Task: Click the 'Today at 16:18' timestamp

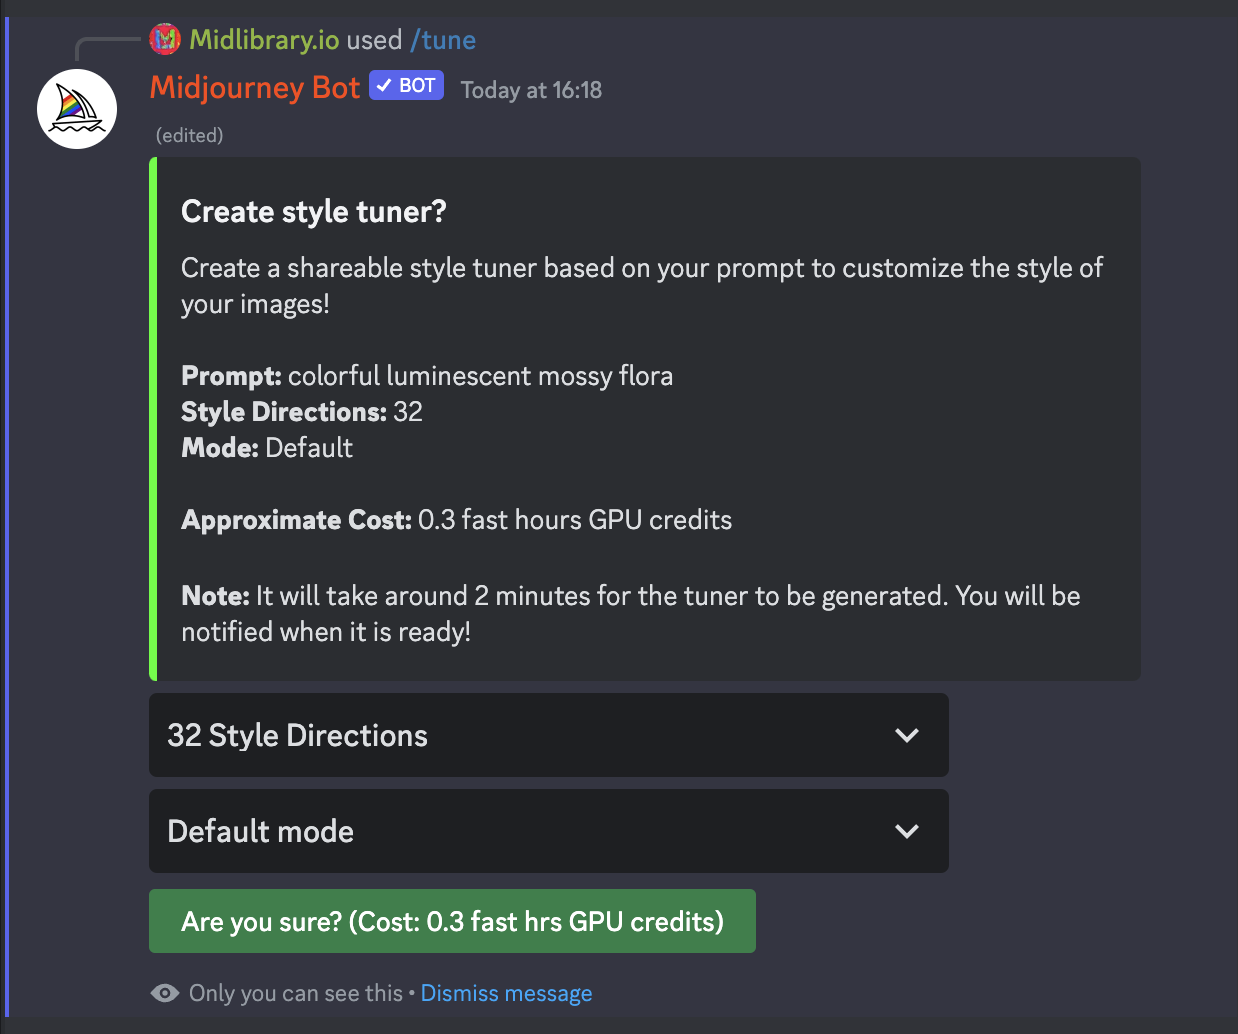Action: (x=531, y=90)
